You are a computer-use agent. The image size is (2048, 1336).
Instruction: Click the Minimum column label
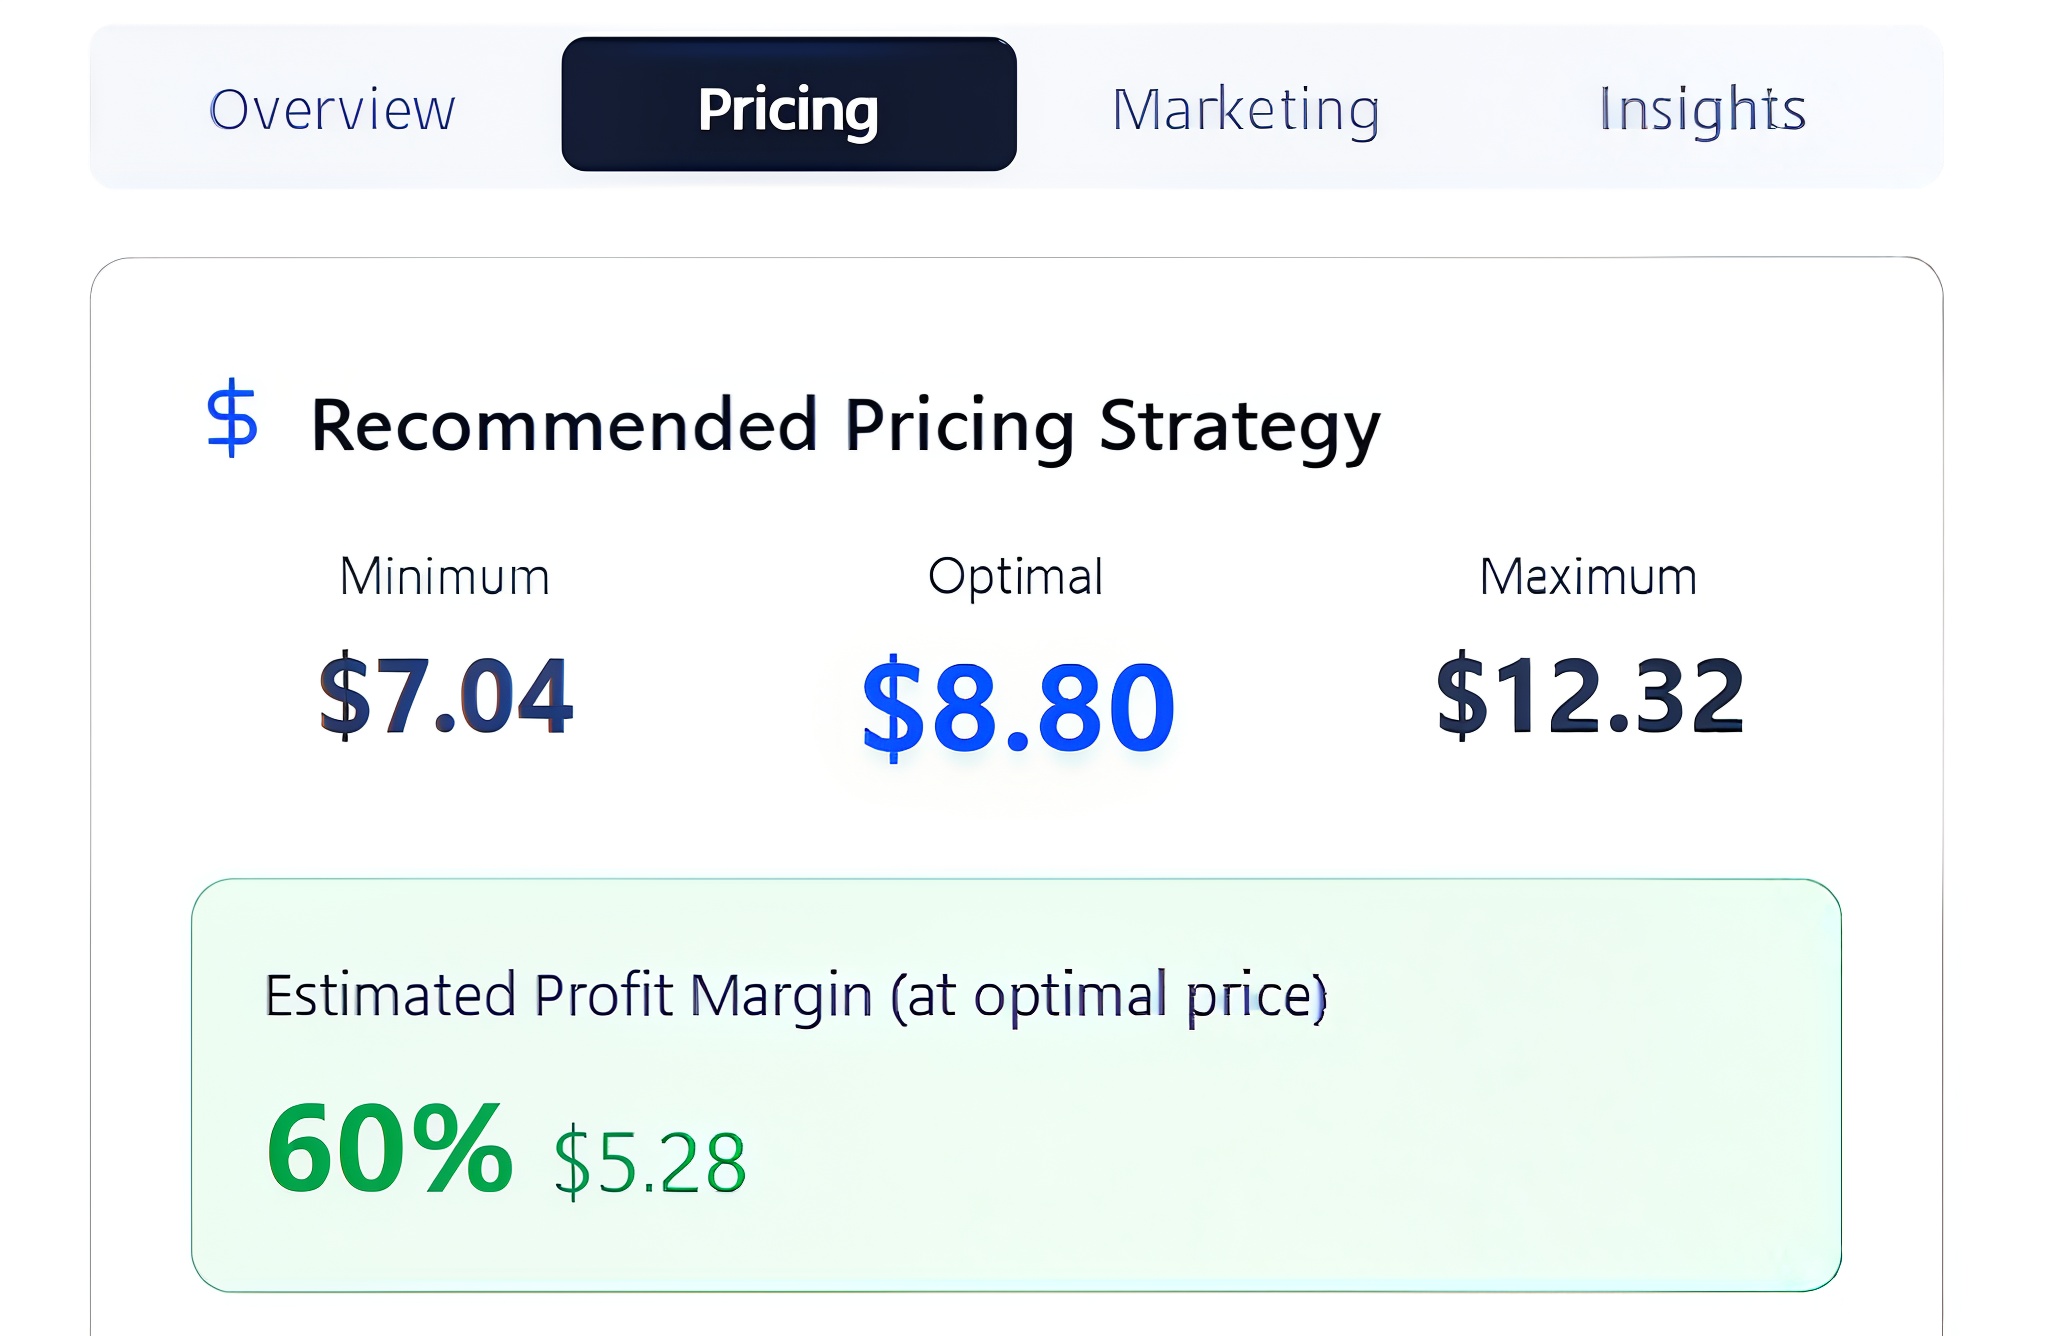click(443, 575)
